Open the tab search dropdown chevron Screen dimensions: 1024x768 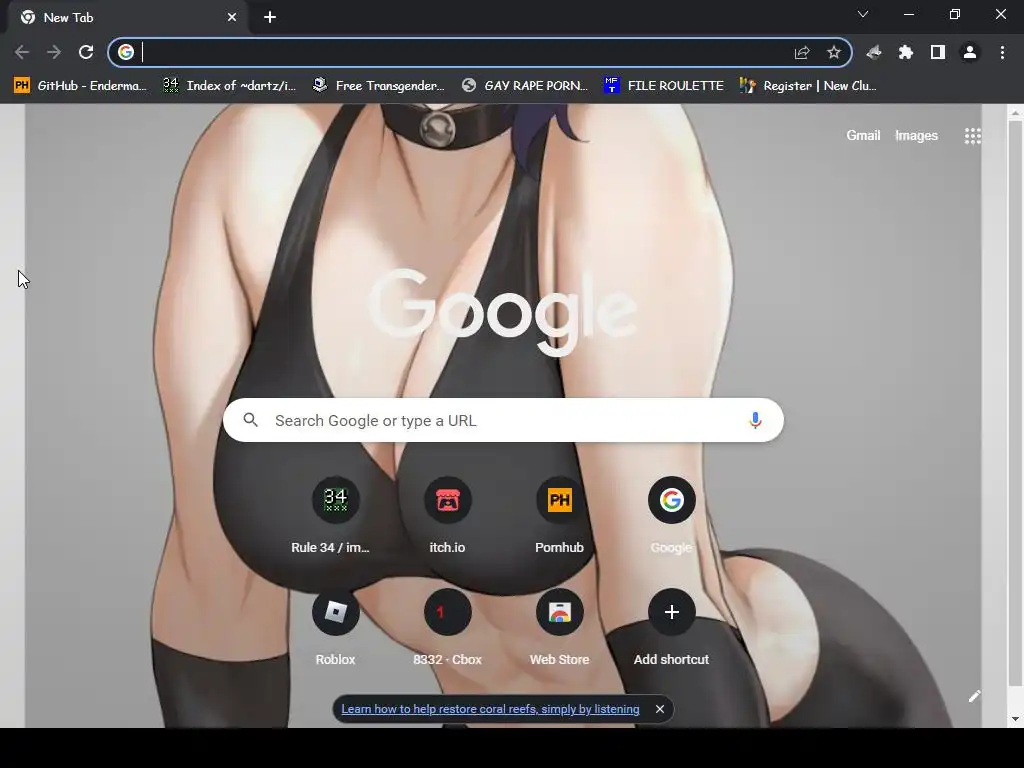click(x=863, y=14)
